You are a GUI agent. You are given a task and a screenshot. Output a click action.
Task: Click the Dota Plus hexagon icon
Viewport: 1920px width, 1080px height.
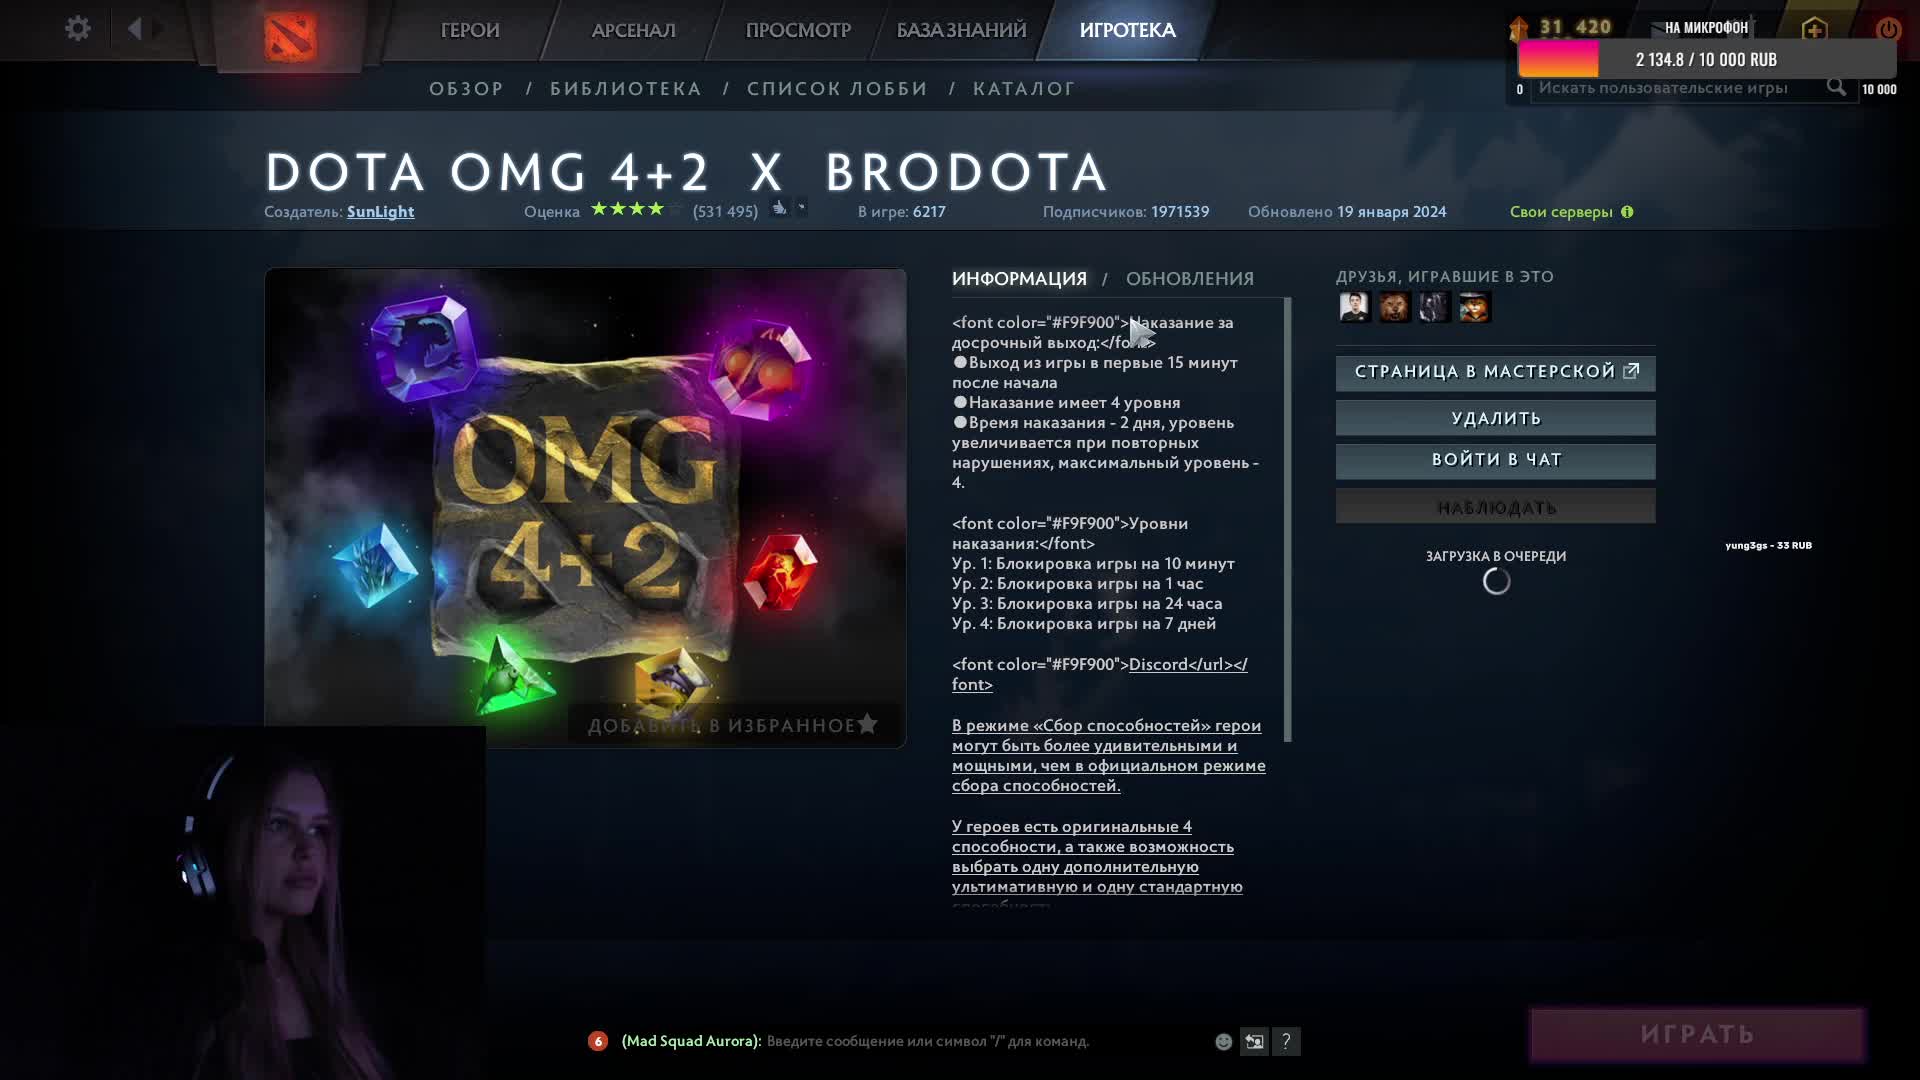click(1814, 29)
